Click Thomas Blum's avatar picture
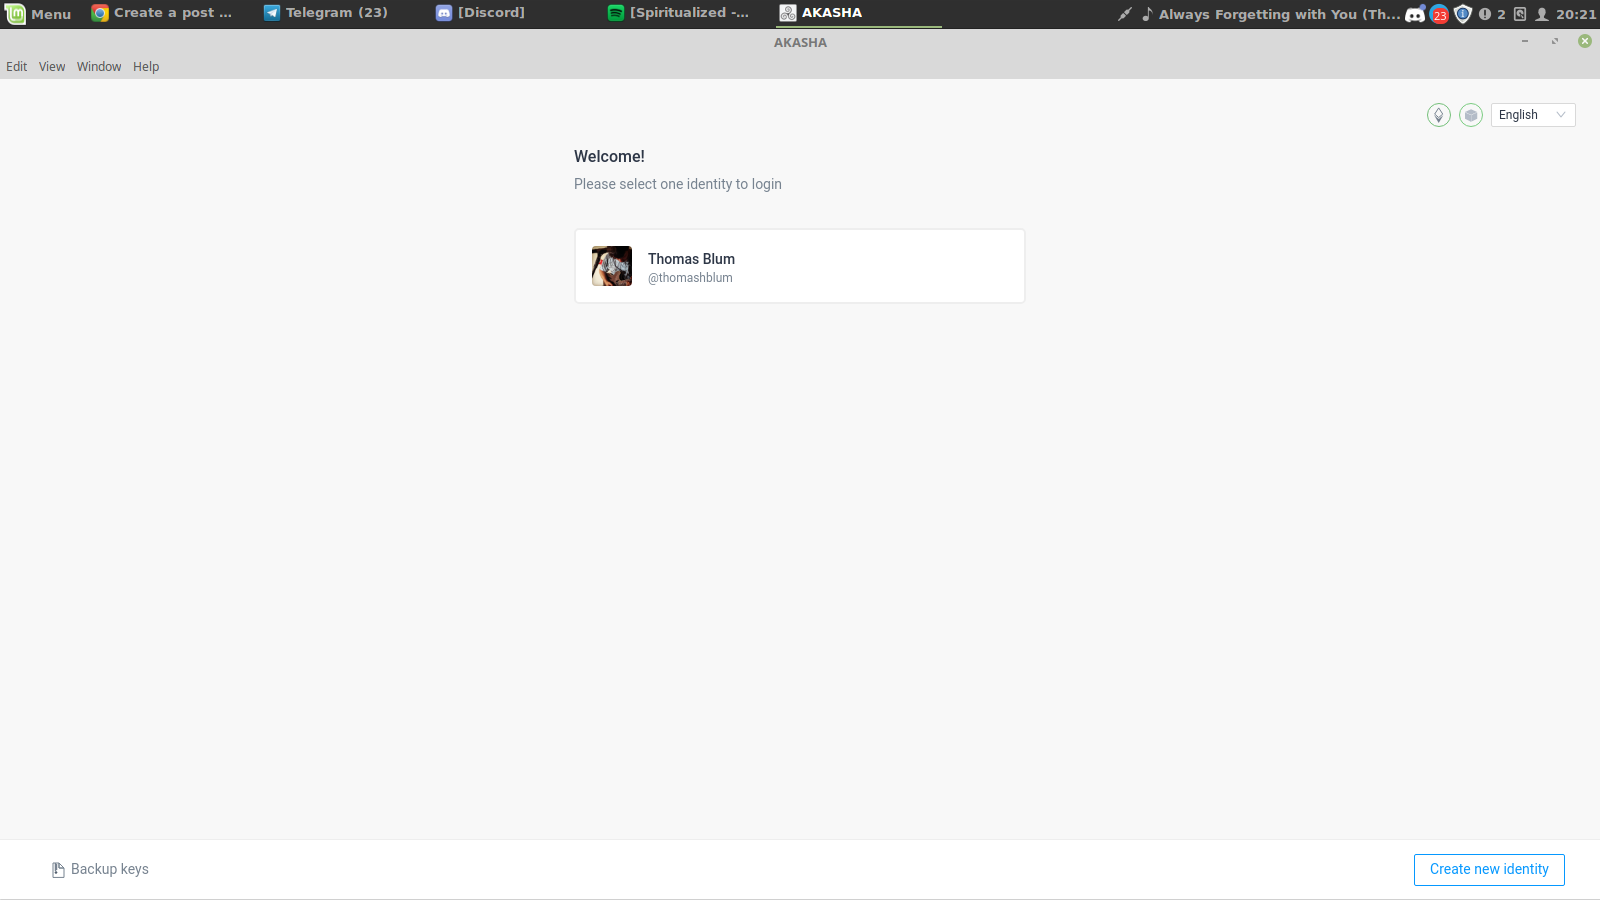The image size is (1600, 900). (612, 266)
